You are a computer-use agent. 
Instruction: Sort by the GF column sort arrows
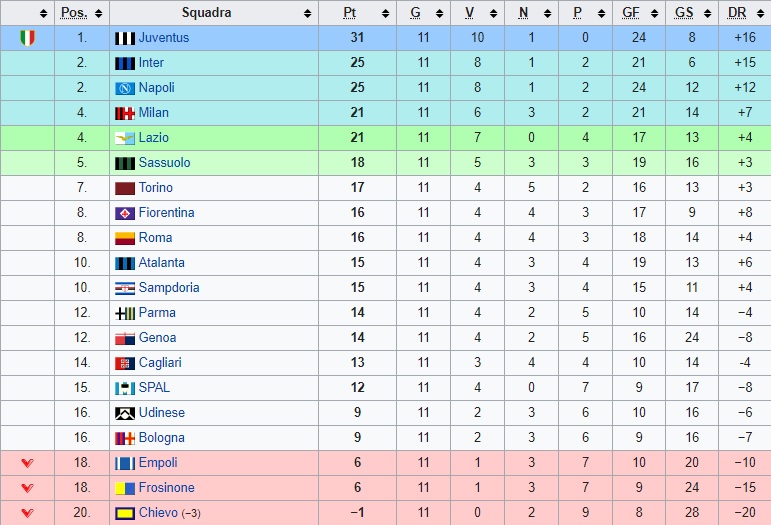(x=654, y=13)
